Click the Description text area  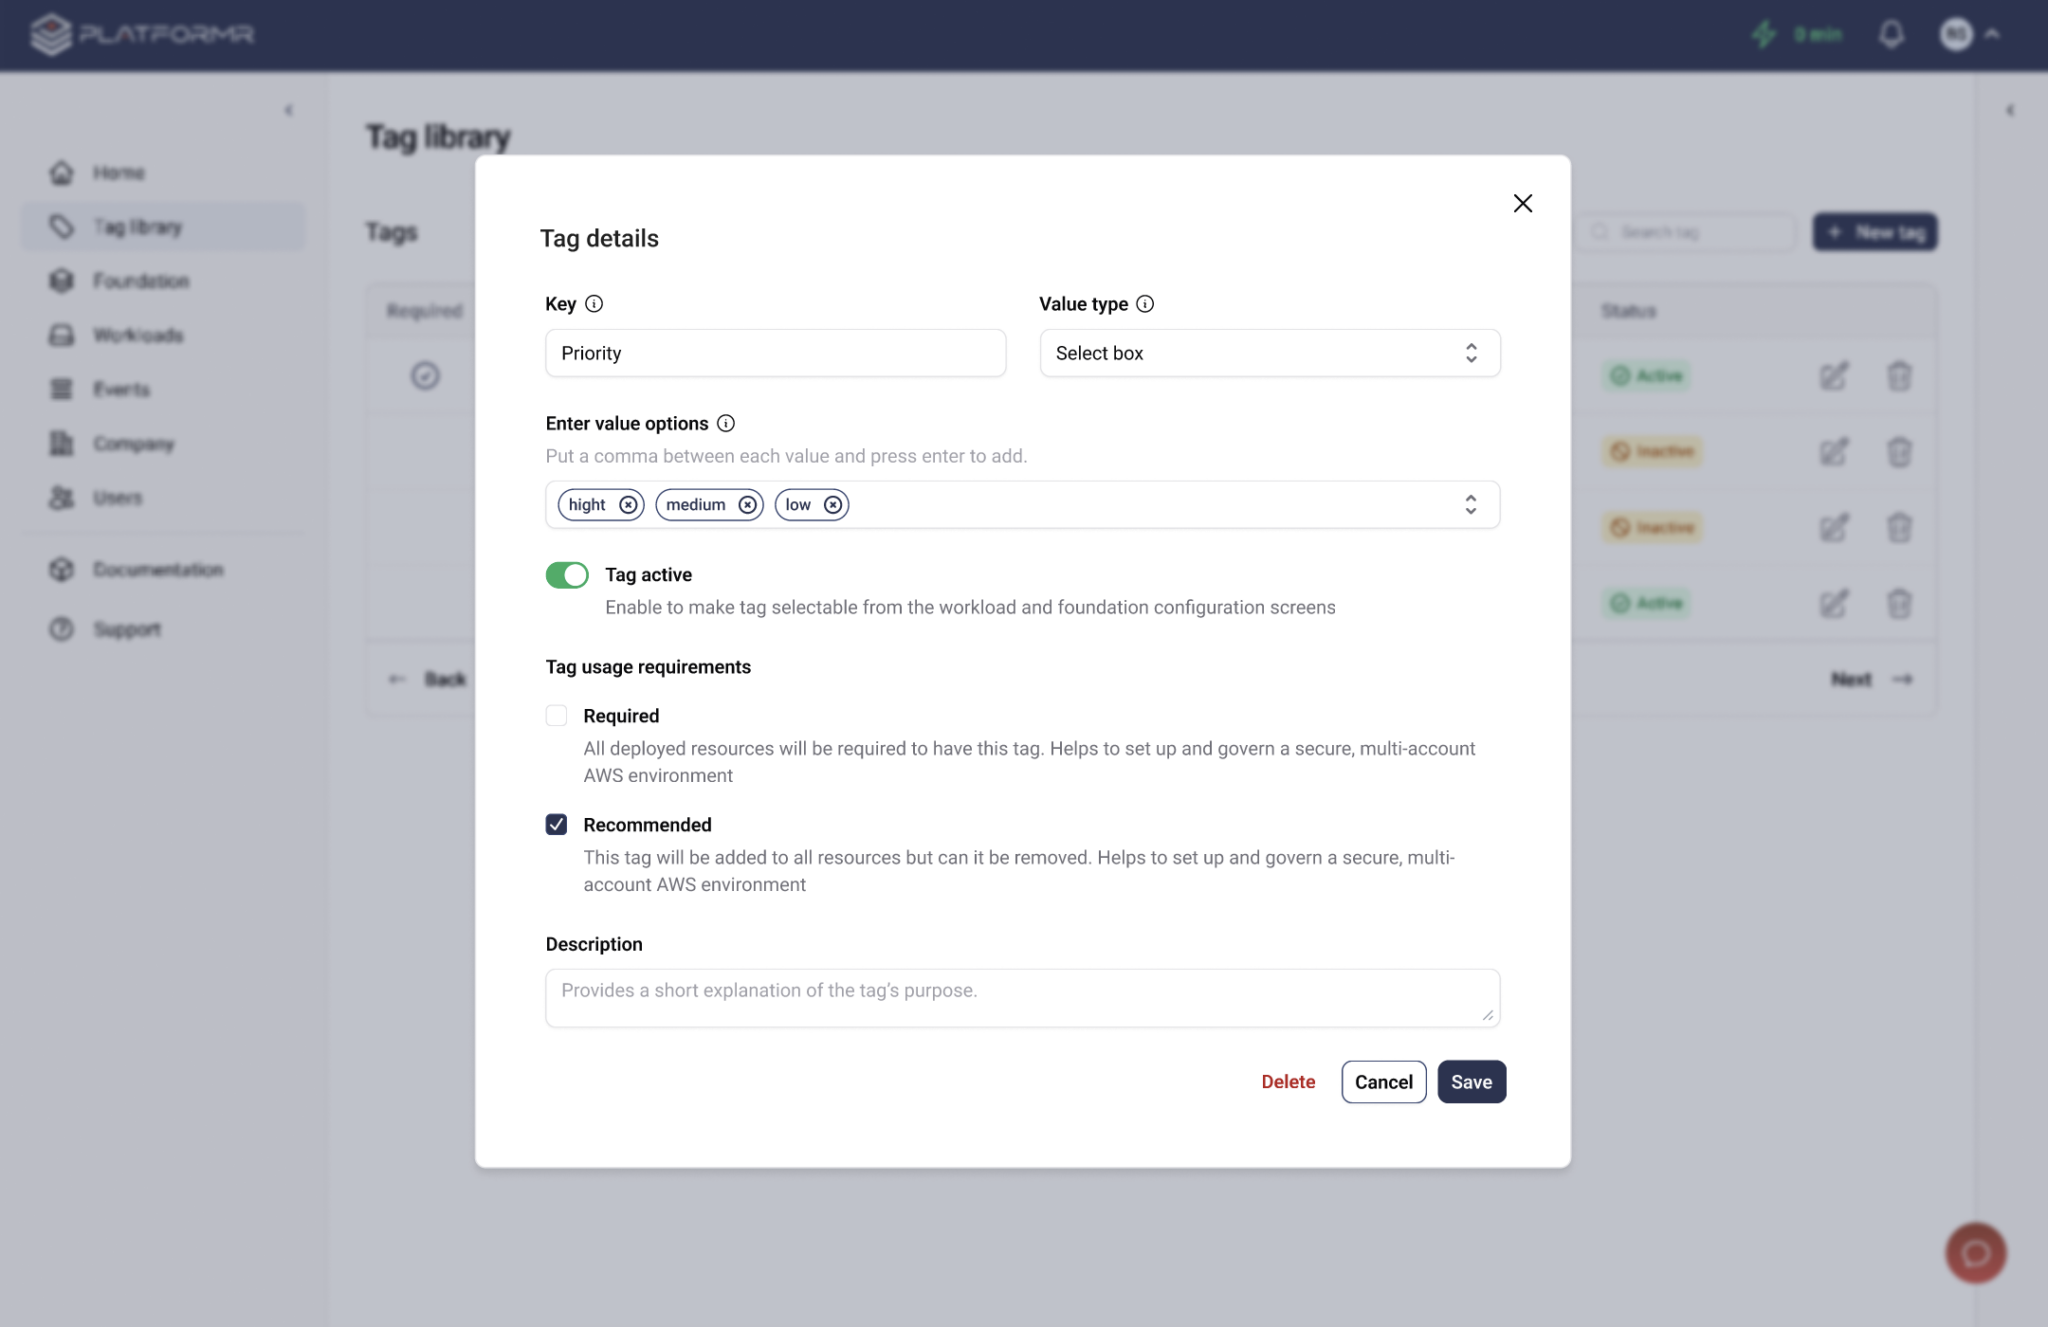1021,997
